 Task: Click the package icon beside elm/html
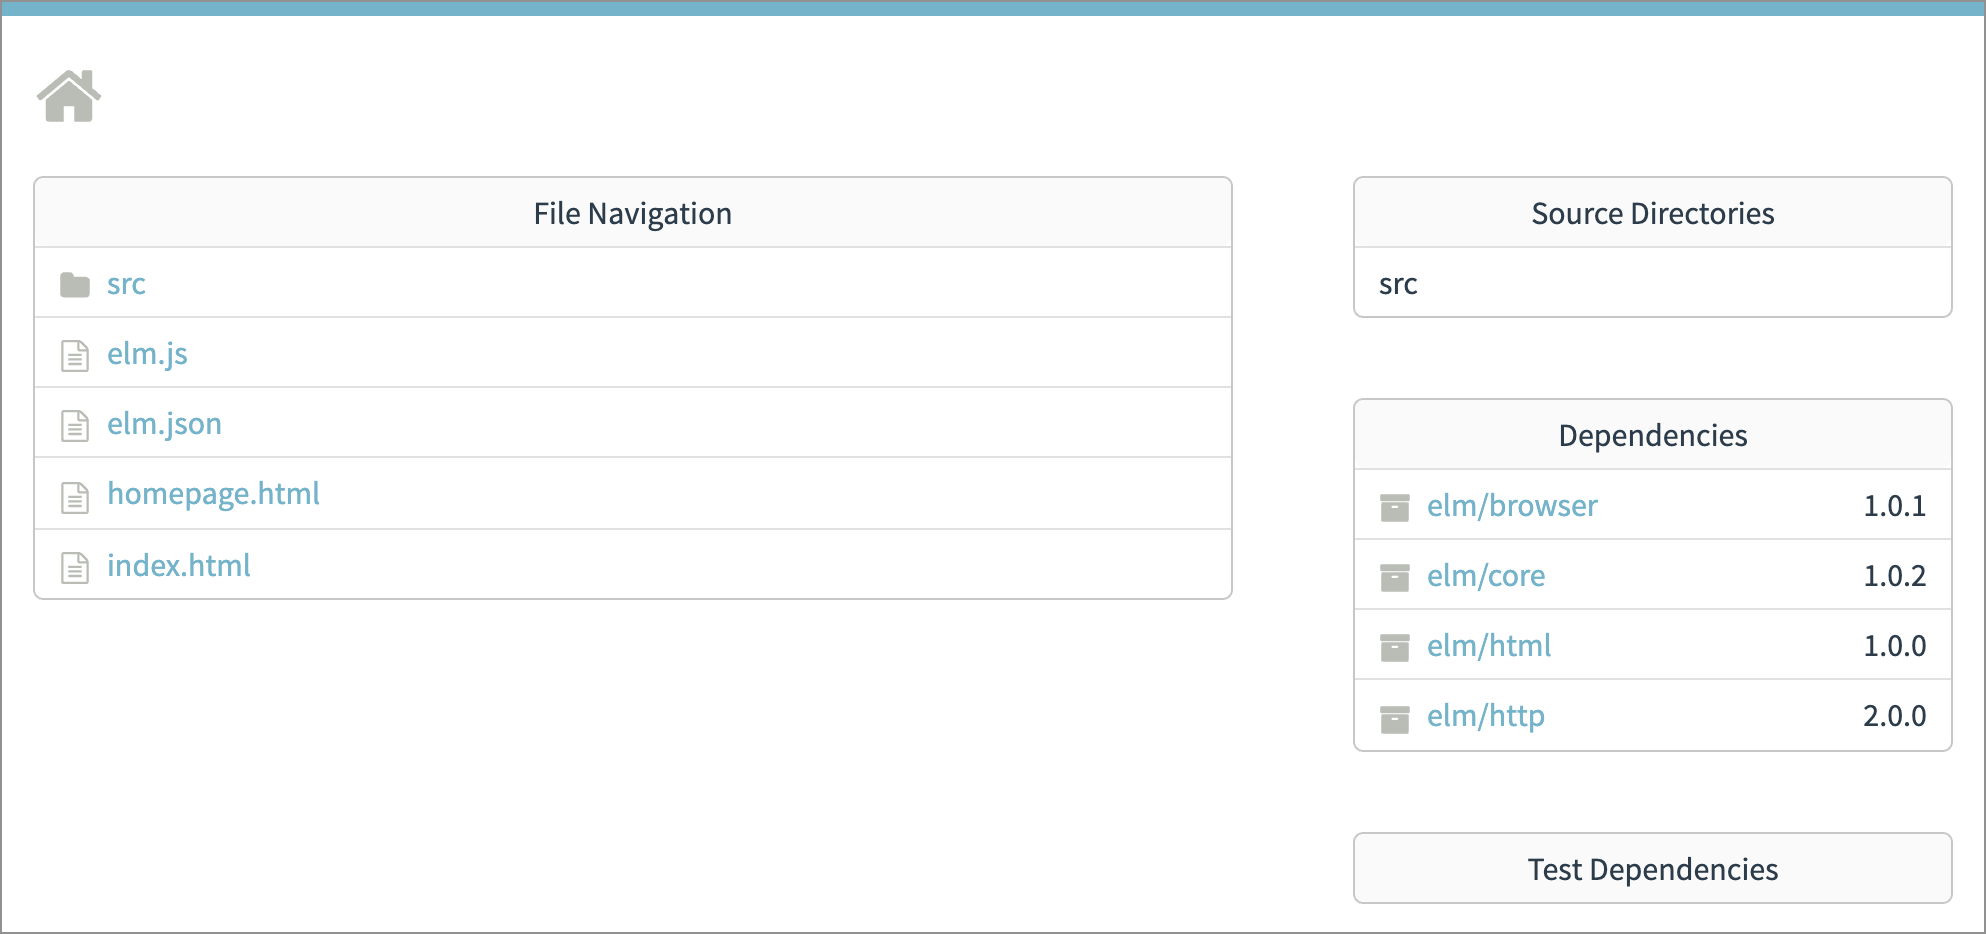pyautogui.click(x=1395, y=647)
